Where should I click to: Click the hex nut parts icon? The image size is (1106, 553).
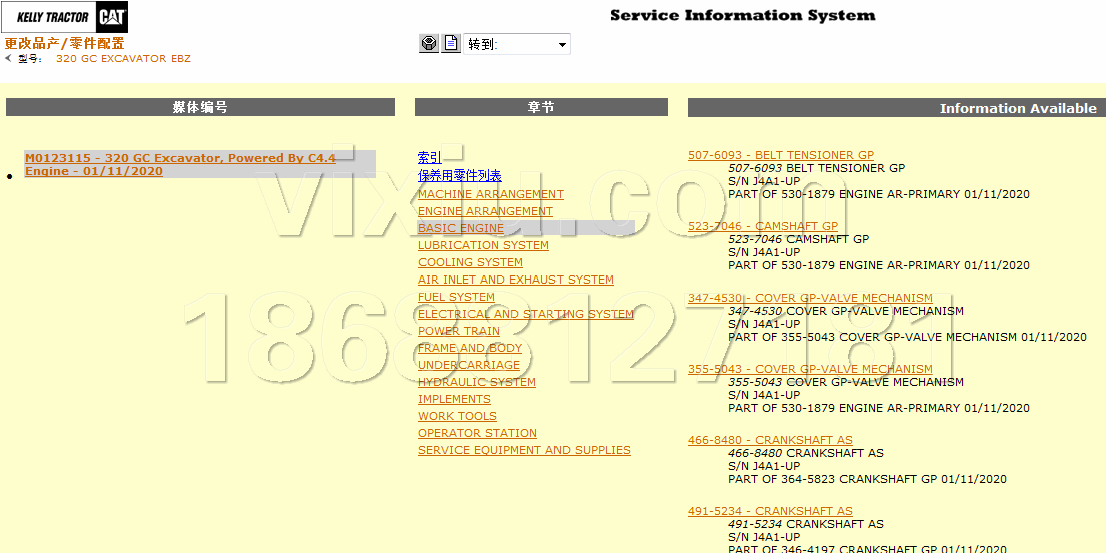[429, 43]
